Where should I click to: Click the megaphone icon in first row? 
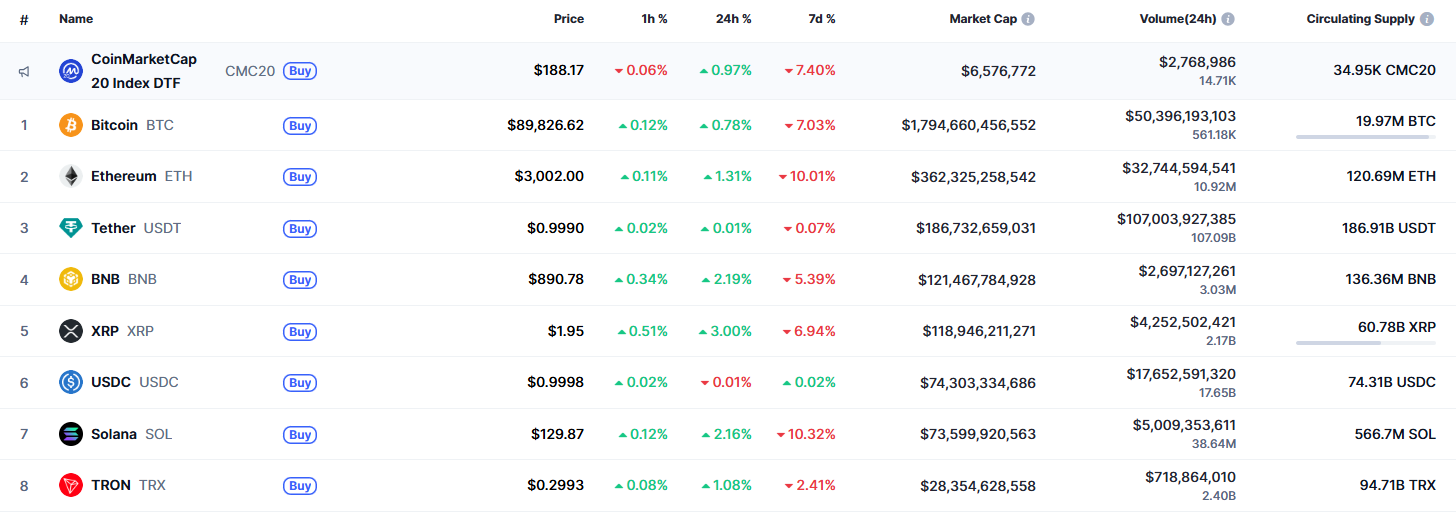point(24,71)
